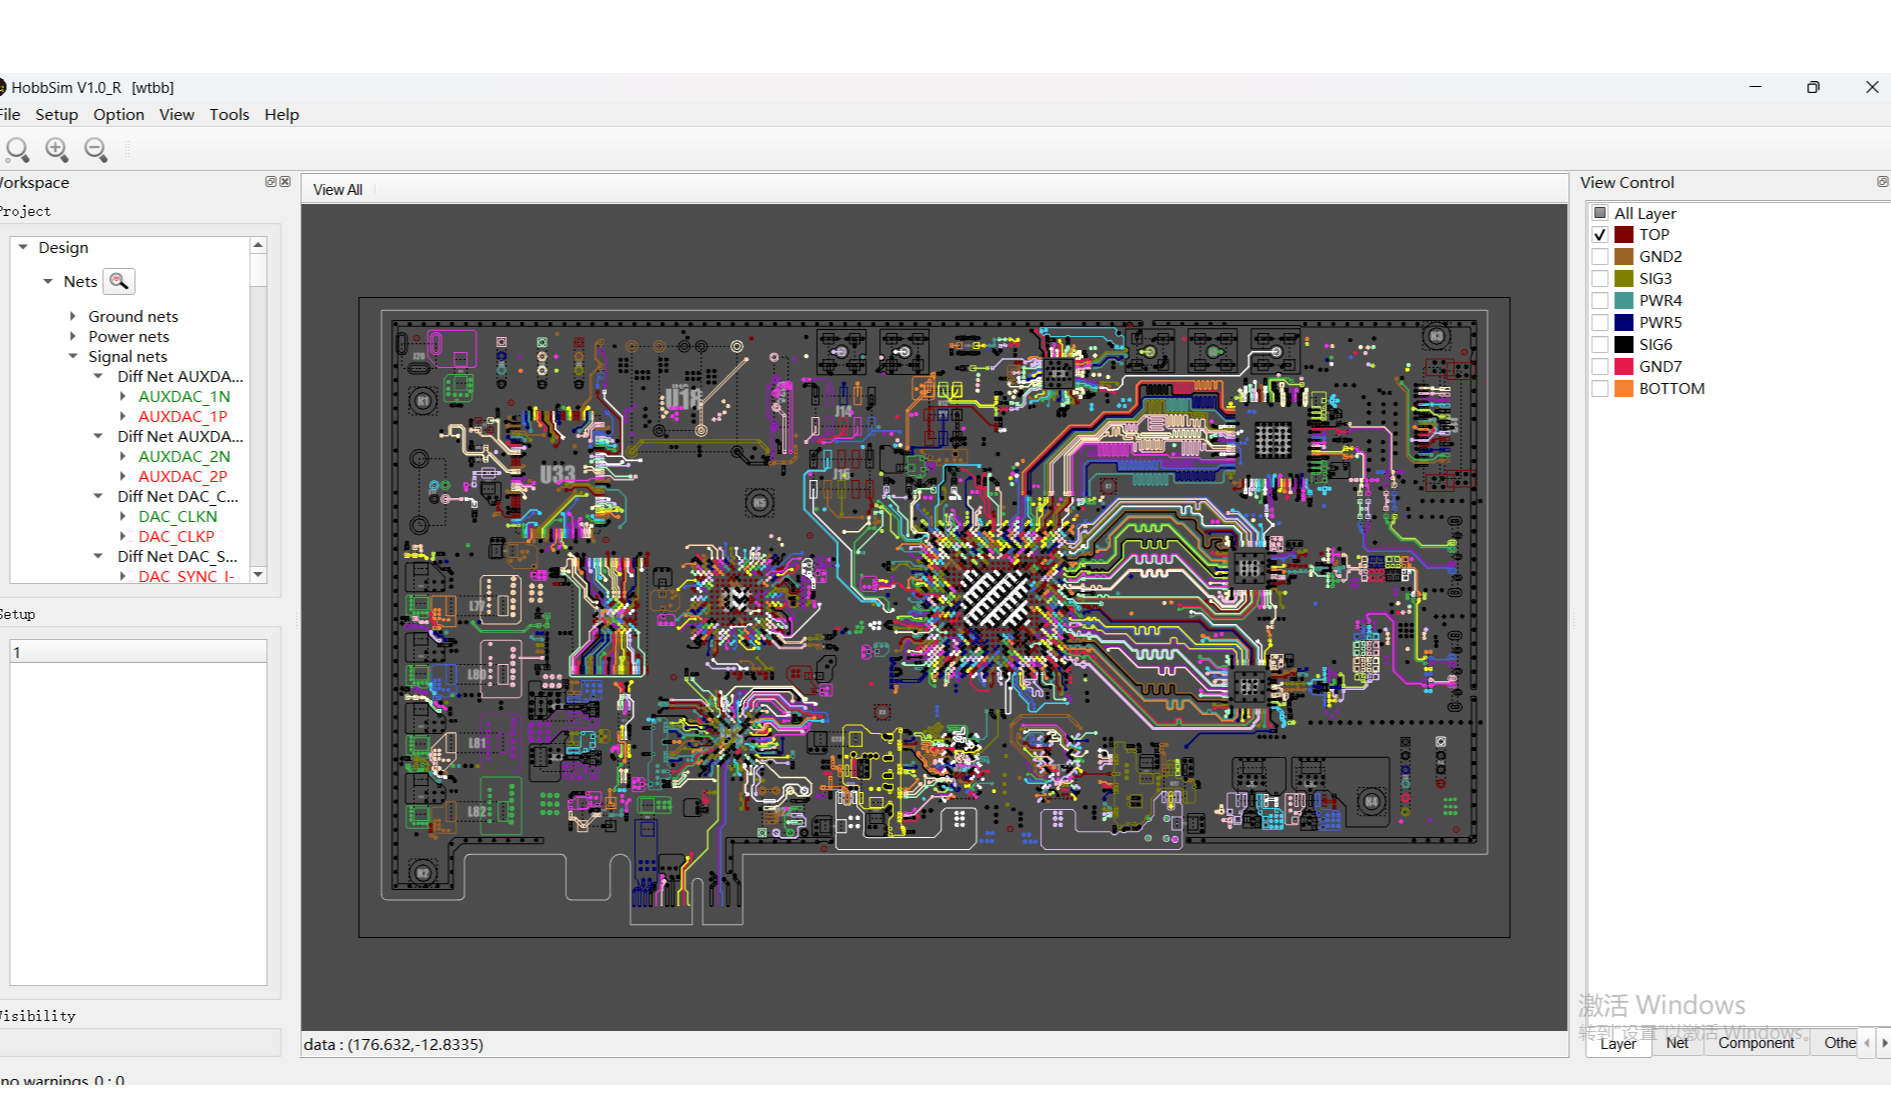Click the TOP layer red color swatch

coord(1624,235)
